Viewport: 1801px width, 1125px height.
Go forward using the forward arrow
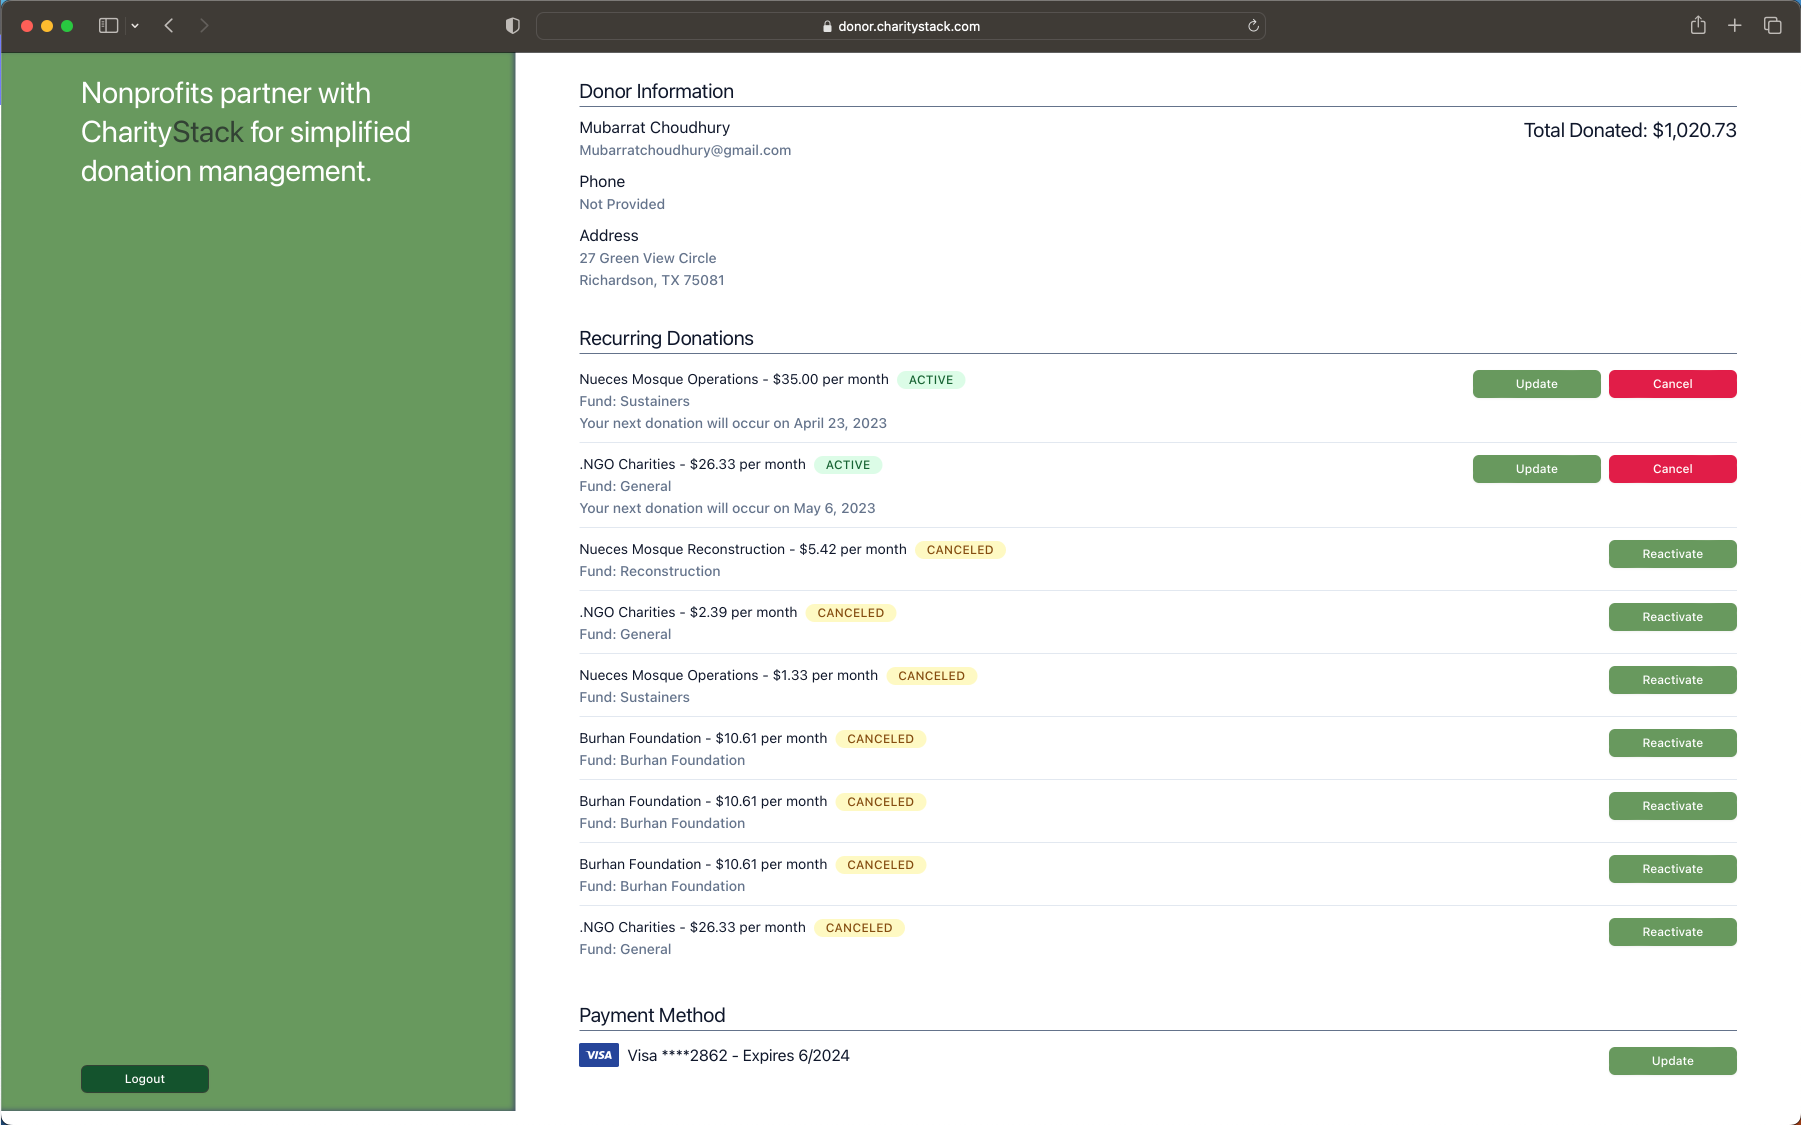(204, 26)
